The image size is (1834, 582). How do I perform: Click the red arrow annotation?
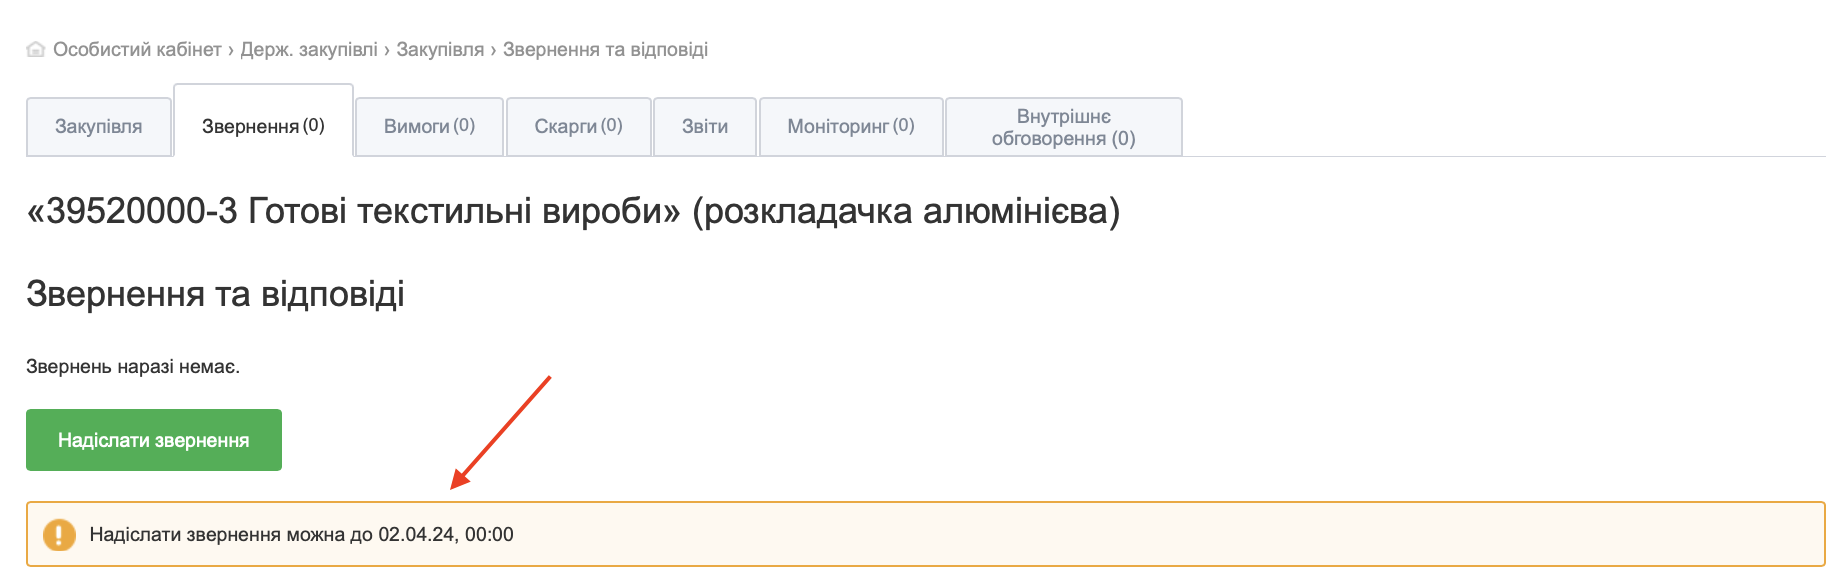click(500, 433)
